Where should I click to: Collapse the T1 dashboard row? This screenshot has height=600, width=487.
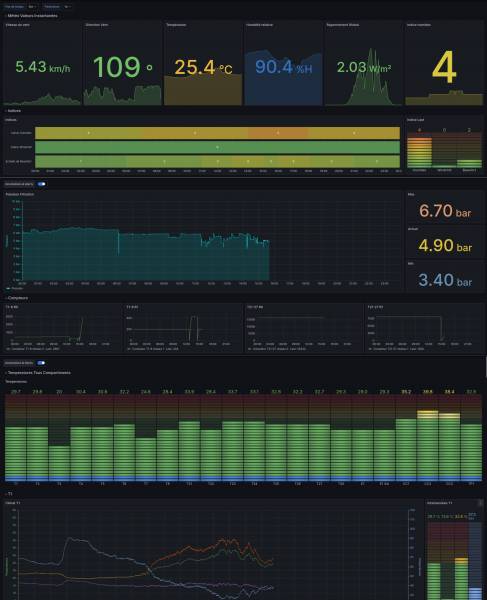point(9,494)
